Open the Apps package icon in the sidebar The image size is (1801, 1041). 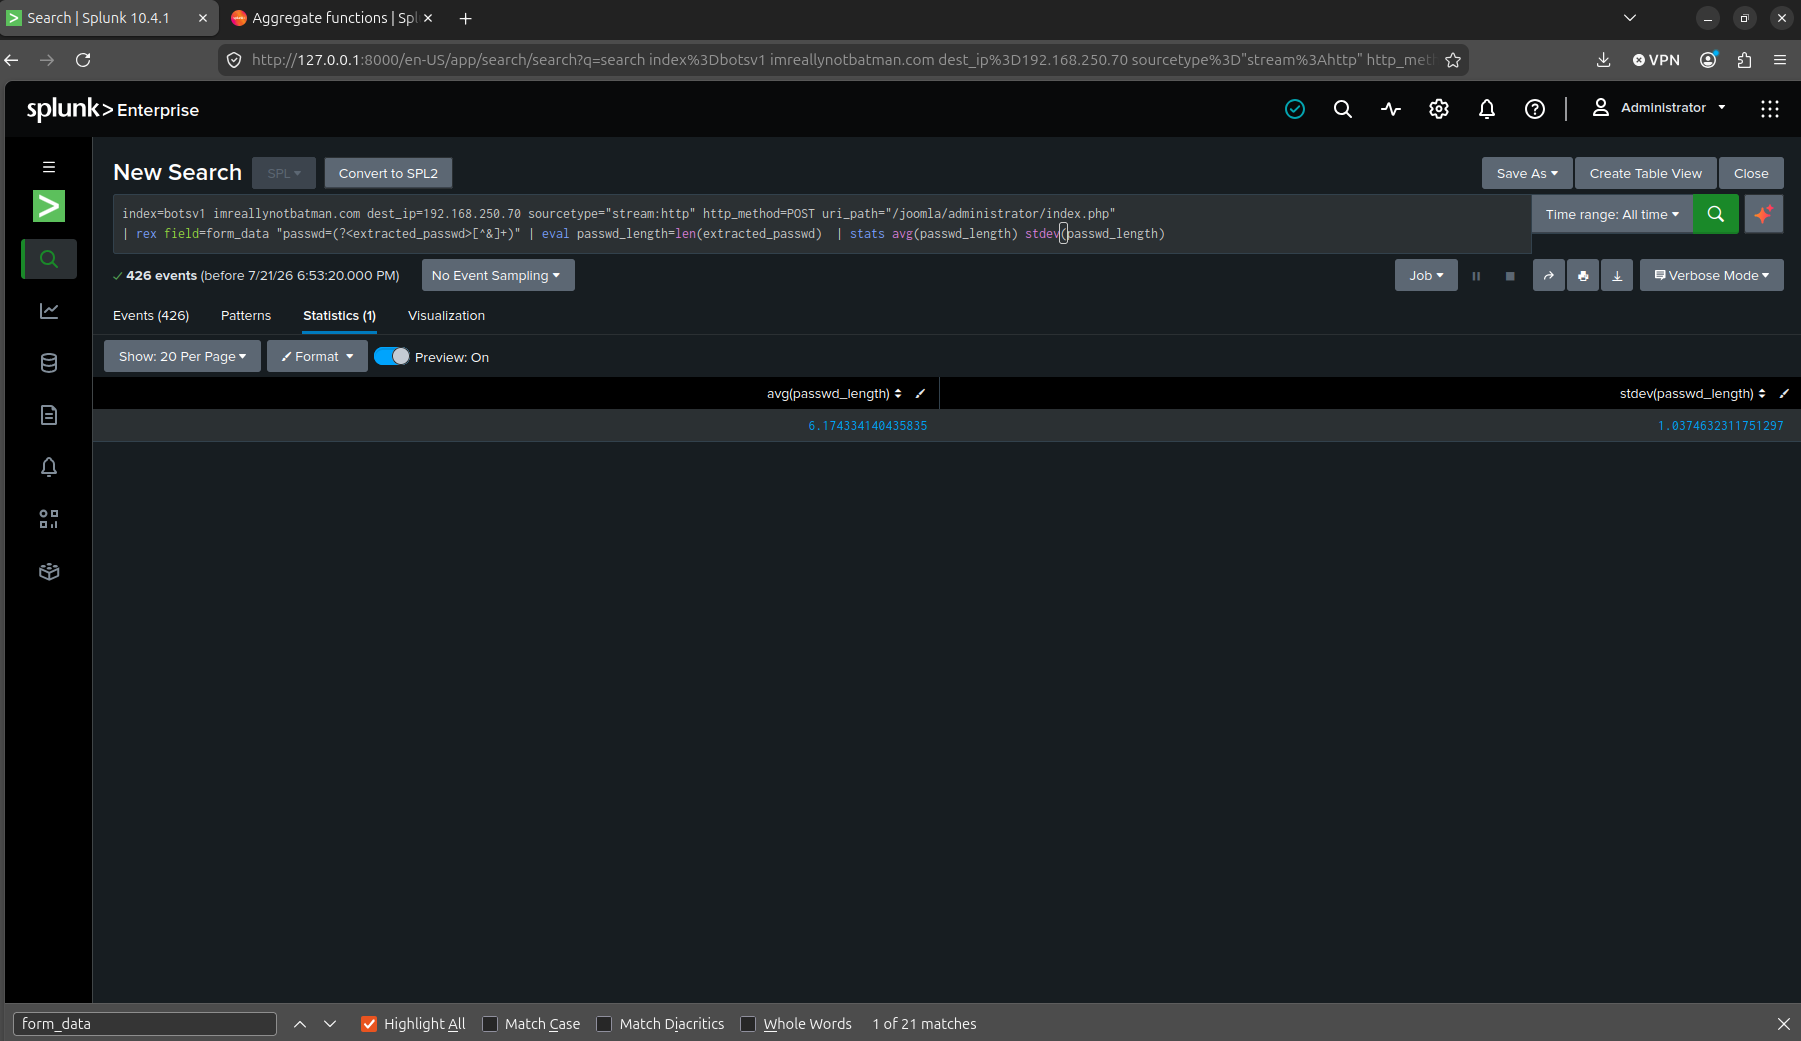(49, 571)
